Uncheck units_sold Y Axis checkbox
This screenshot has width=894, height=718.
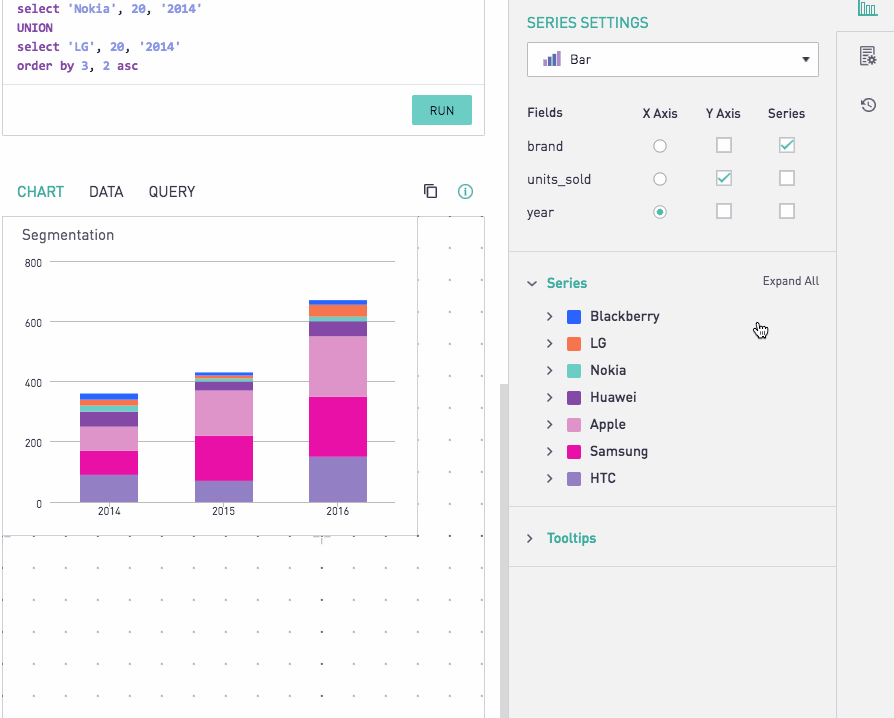(724, 179)
